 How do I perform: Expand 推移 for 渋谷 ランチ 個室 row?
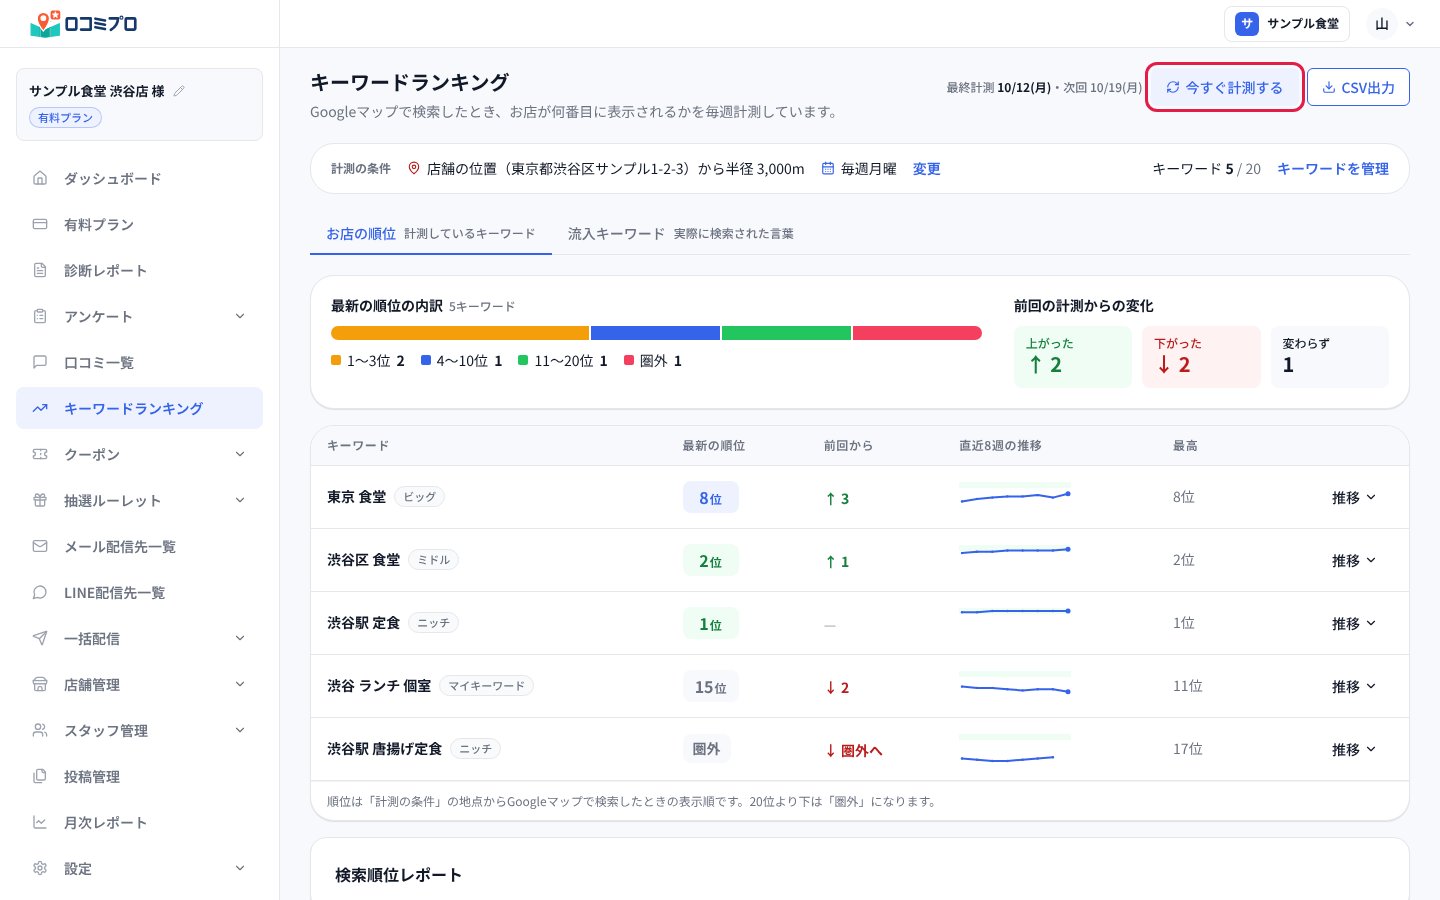pyautogui.click(x=1354, y=686)
